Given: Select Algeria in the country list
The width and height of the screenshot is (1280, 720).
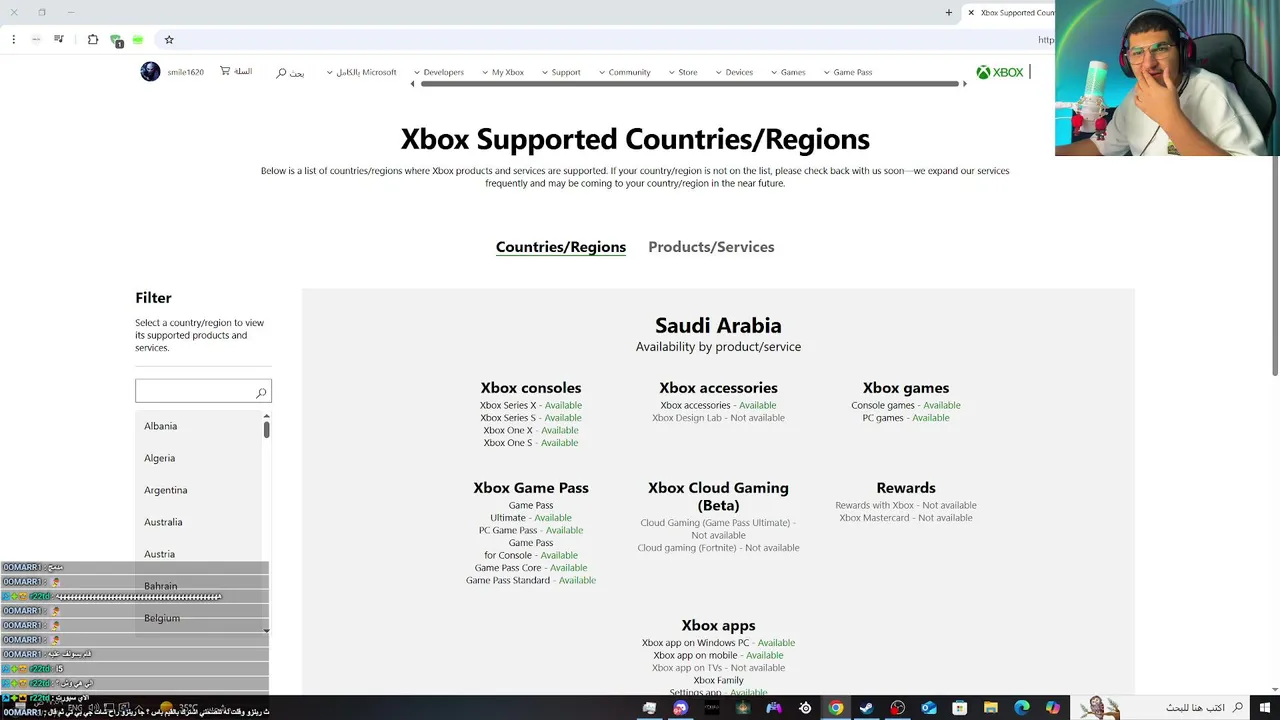Looking at the screenshot, I should 198,458.
